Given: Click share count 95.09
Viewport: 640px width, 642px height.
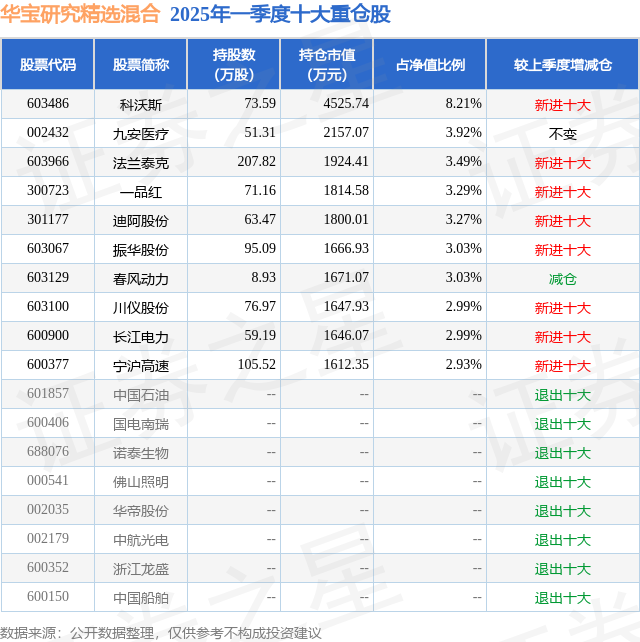Looking at the screenshot, I should click(260, 249).
